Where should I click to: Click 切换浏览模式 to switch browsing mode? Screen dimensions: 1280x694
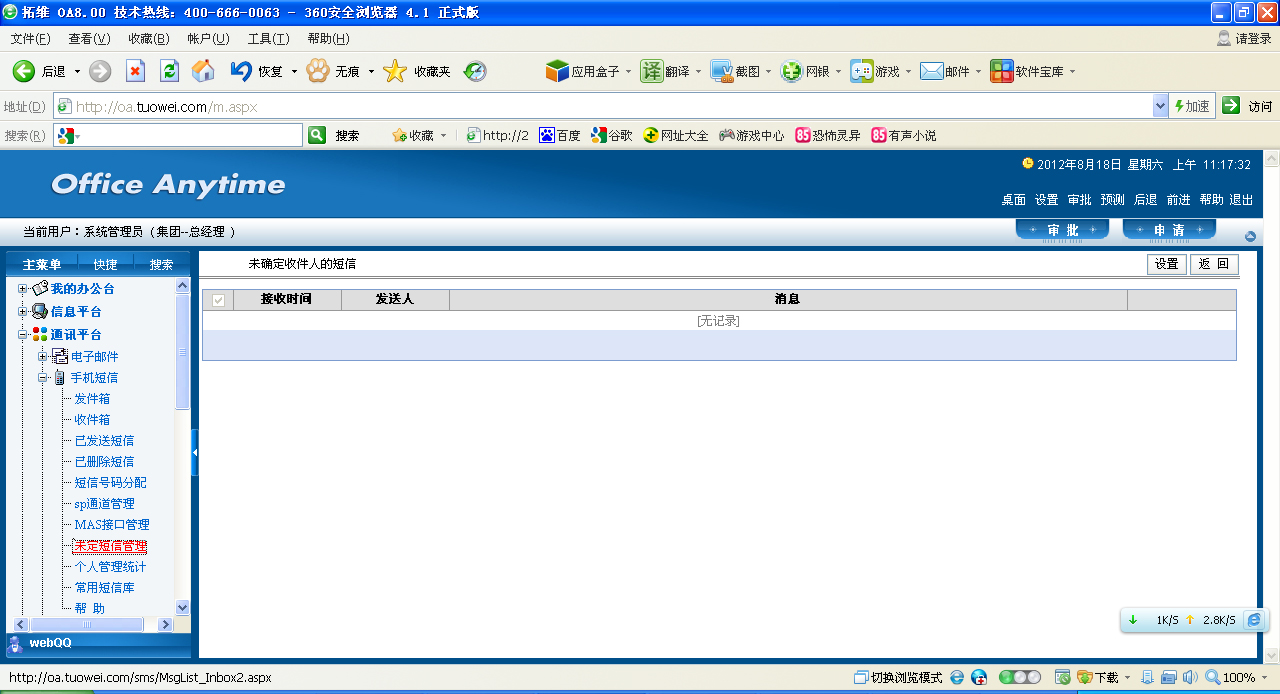(898, 677)
